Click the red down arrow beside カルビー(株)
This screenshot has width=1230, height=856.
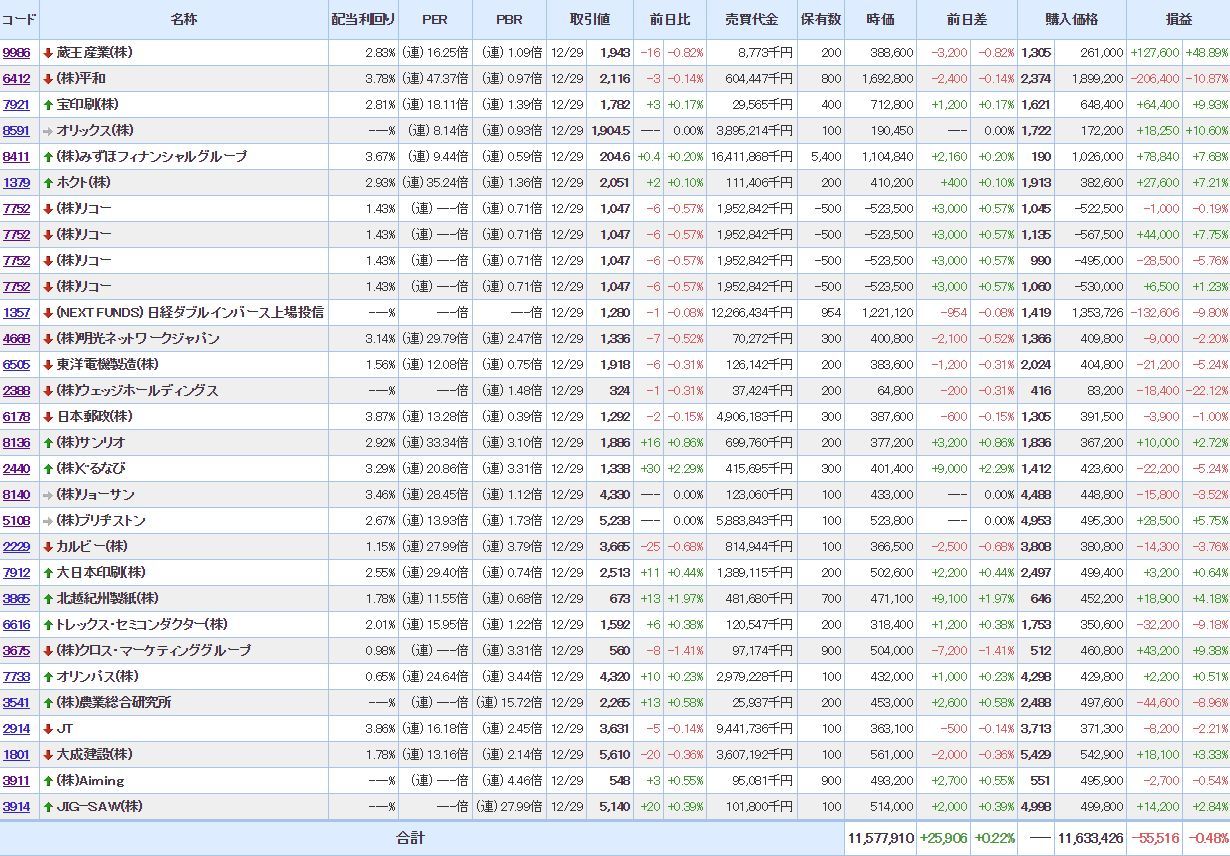(x=47, y=547)
